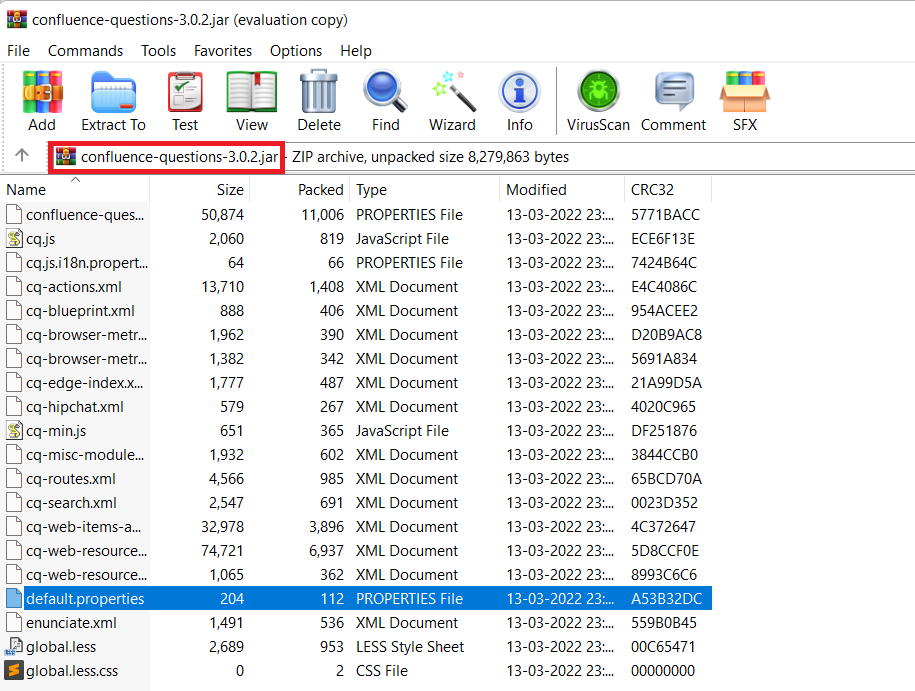Open the Options menu
915x691 pixels.
[296, 51]
